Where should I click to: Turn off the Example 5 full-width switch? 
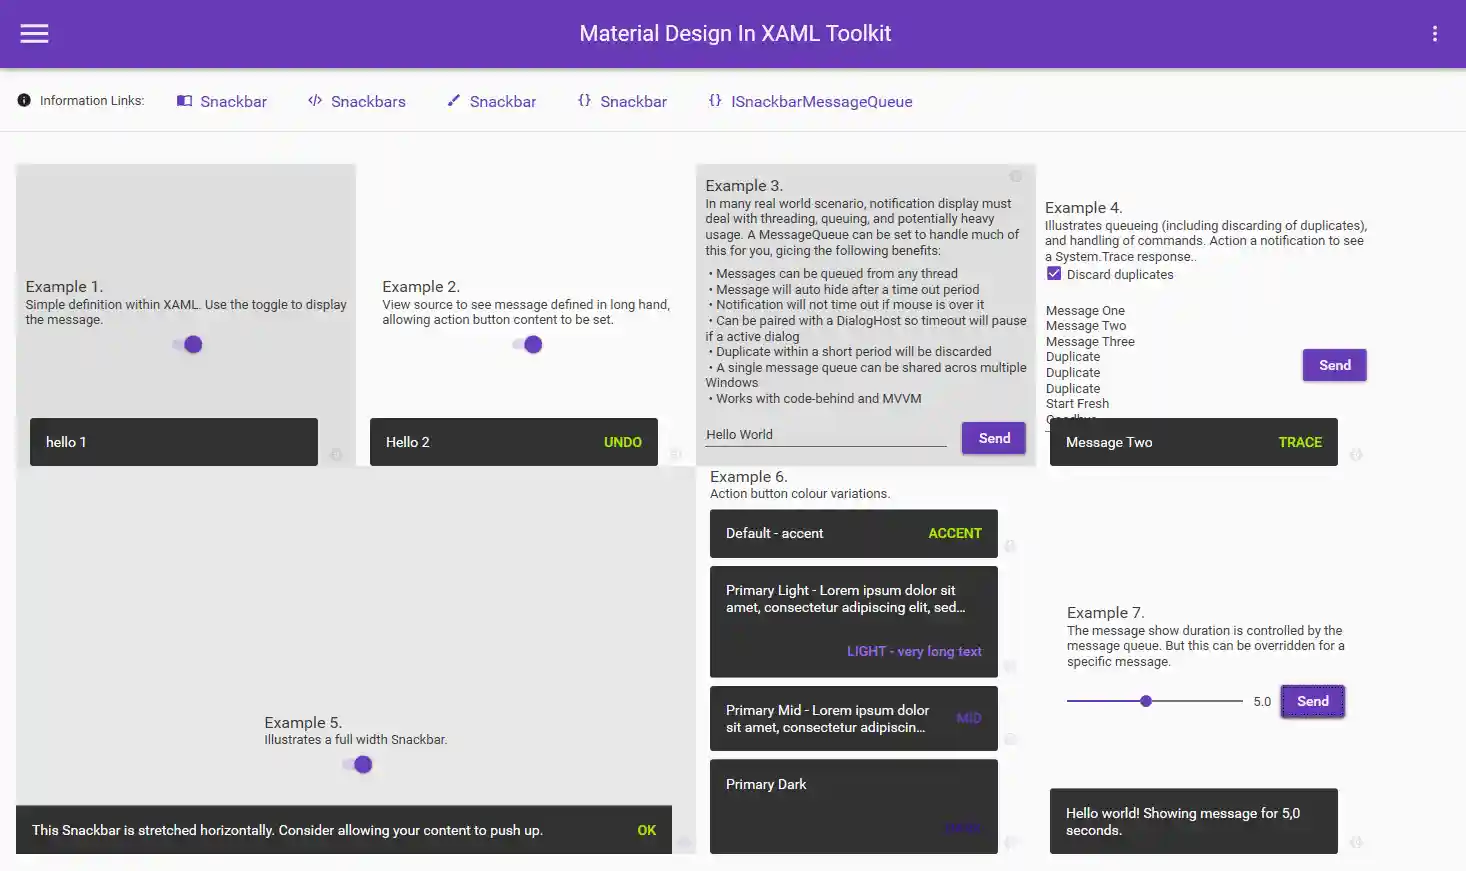tap(358, 765)
